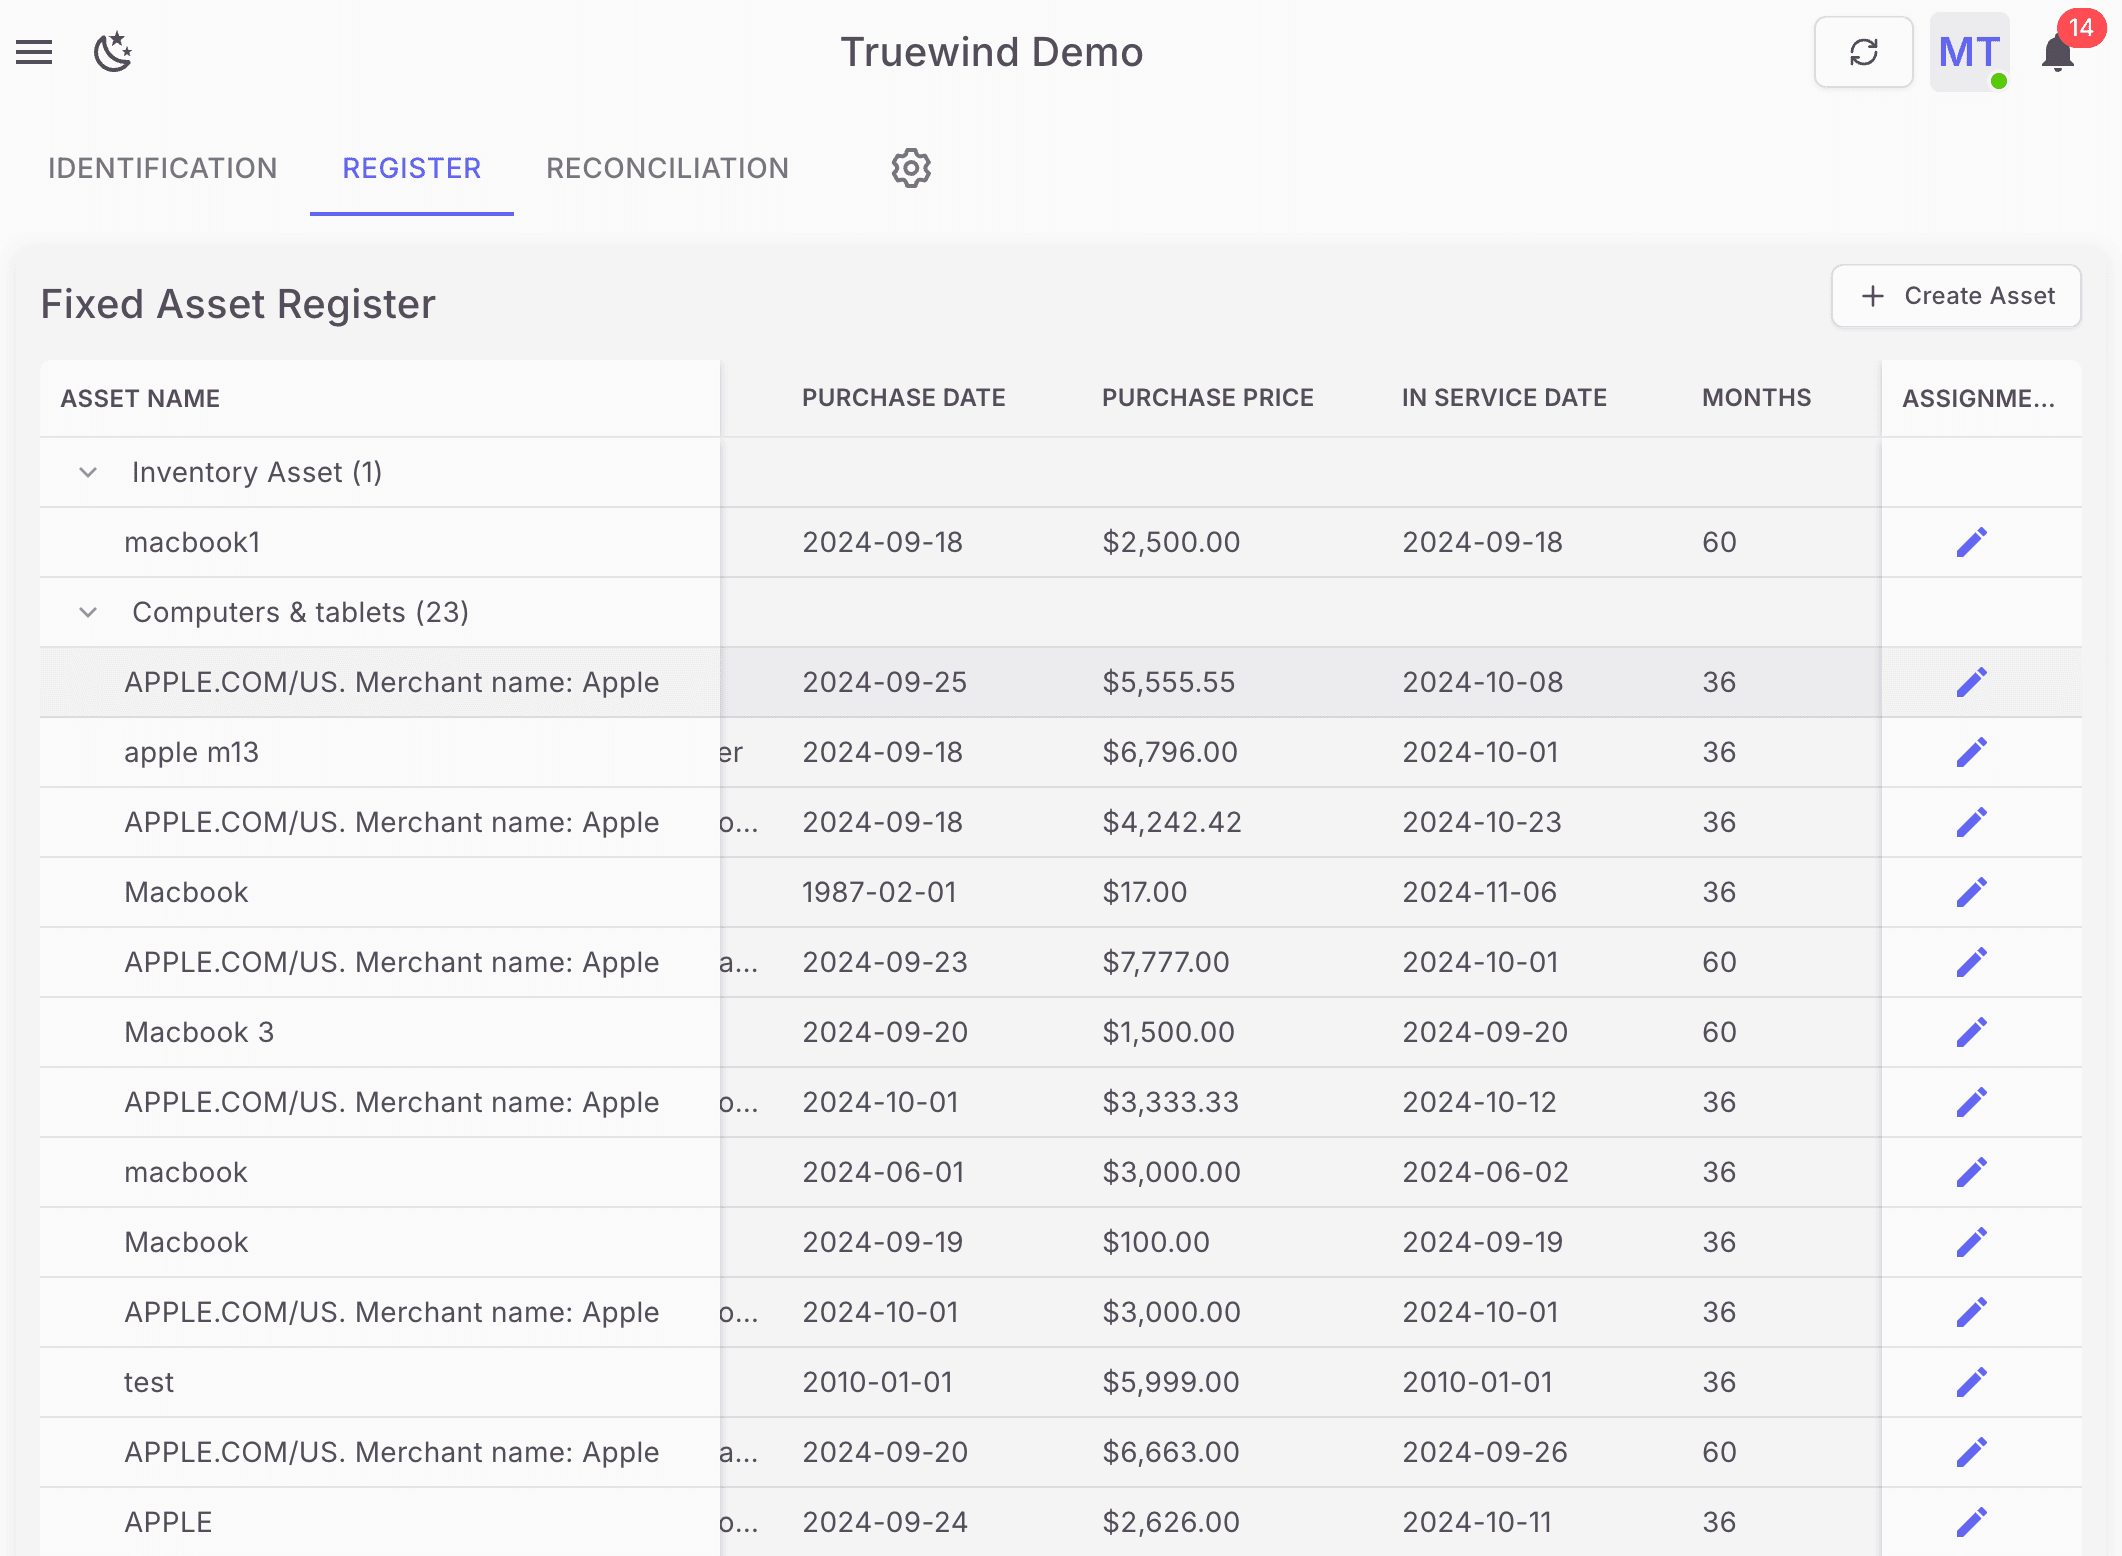Open the notifications bell
2122x1556 pixels.
click(2056, 55)
